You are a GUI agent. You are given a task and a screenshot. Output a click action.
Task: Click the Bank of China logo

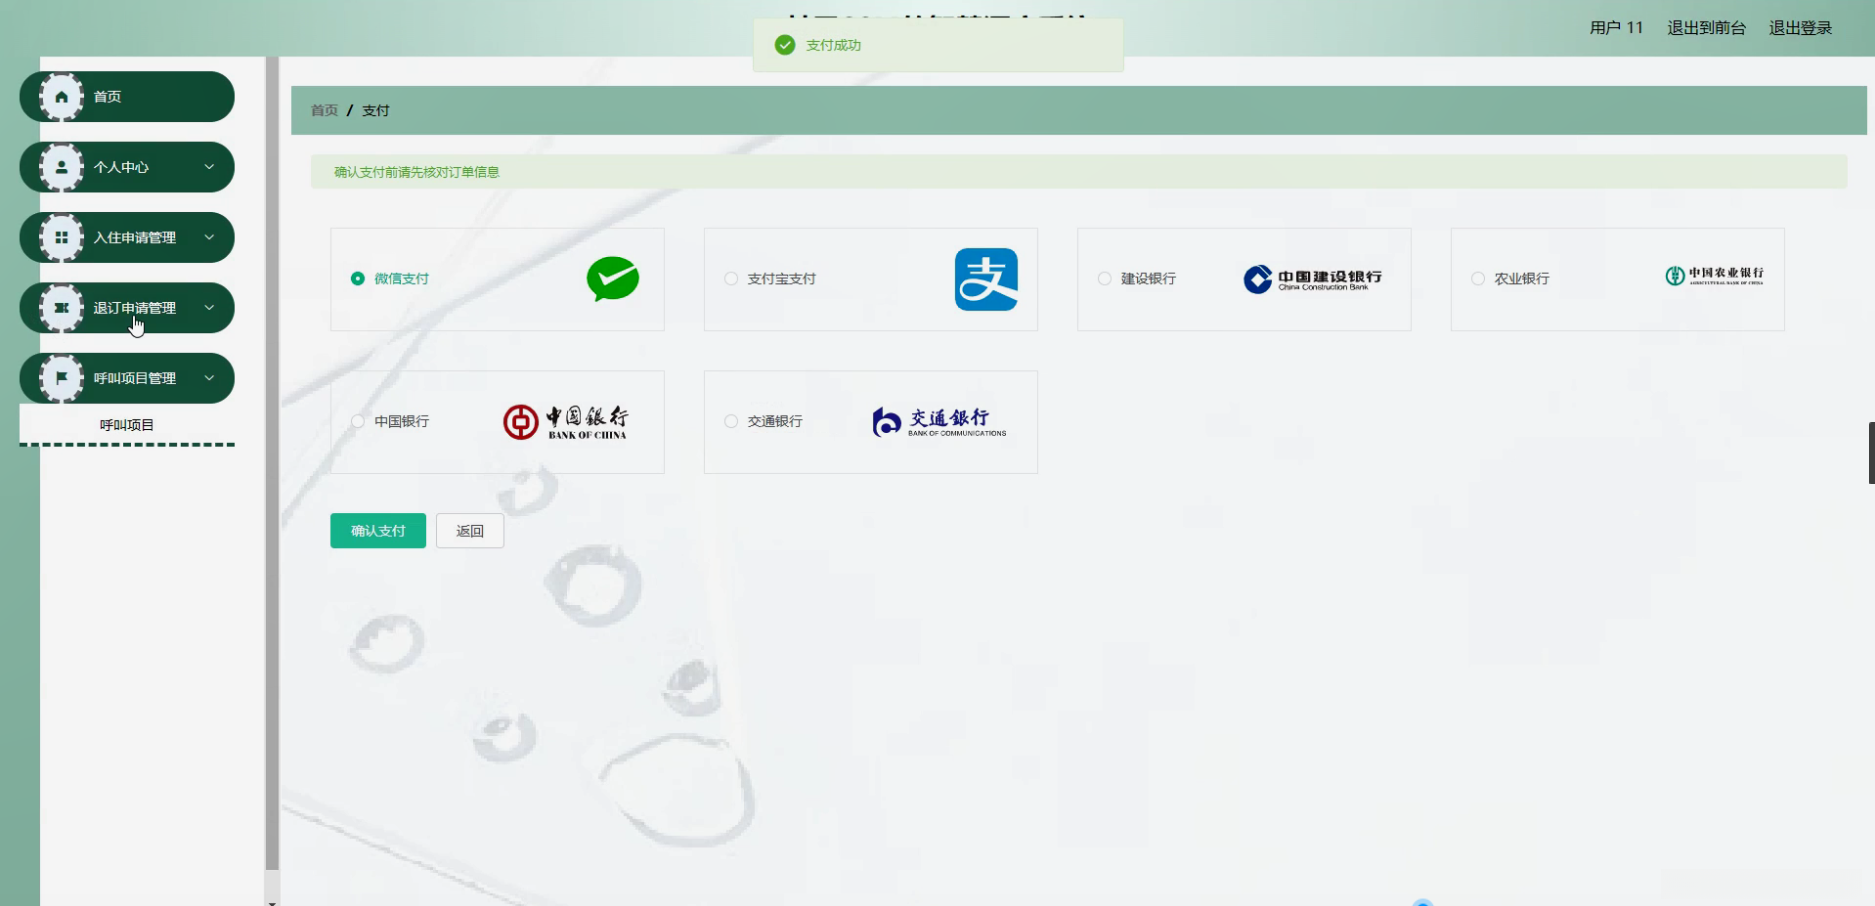[x=566, y=422]
